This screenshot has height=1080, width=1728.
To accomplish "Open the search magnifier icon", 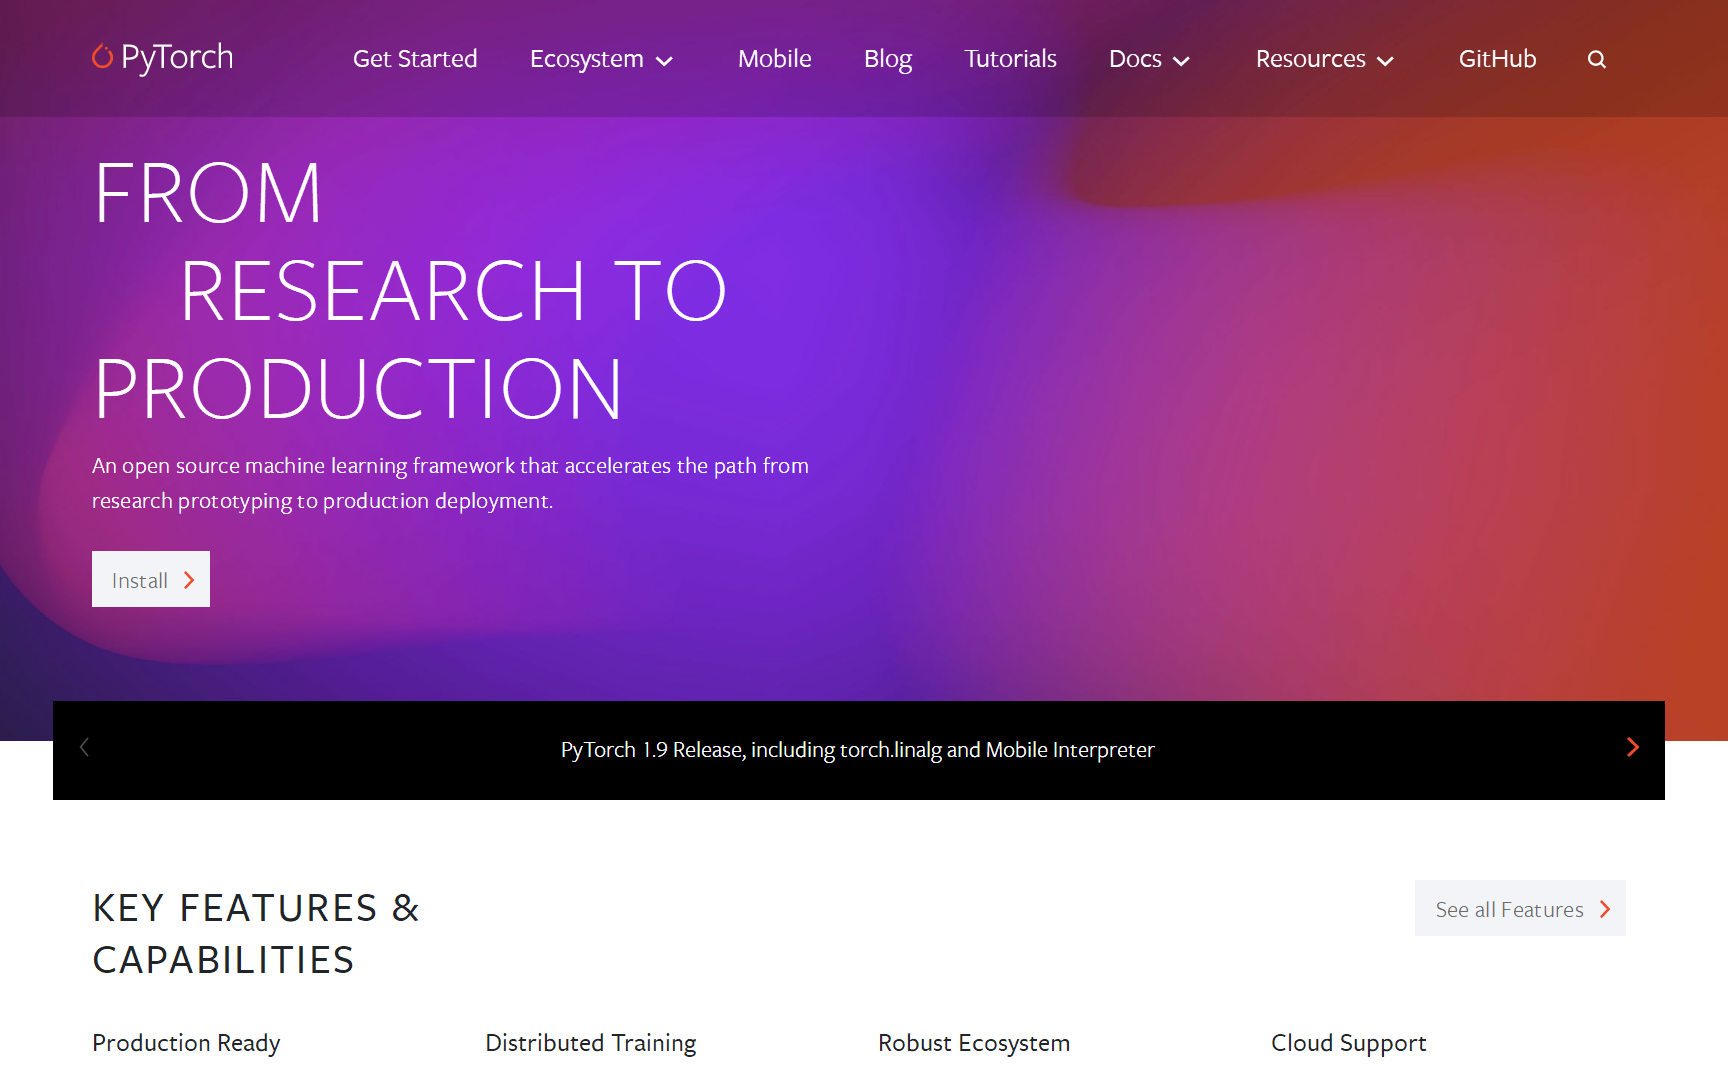I will (1596, 59).
